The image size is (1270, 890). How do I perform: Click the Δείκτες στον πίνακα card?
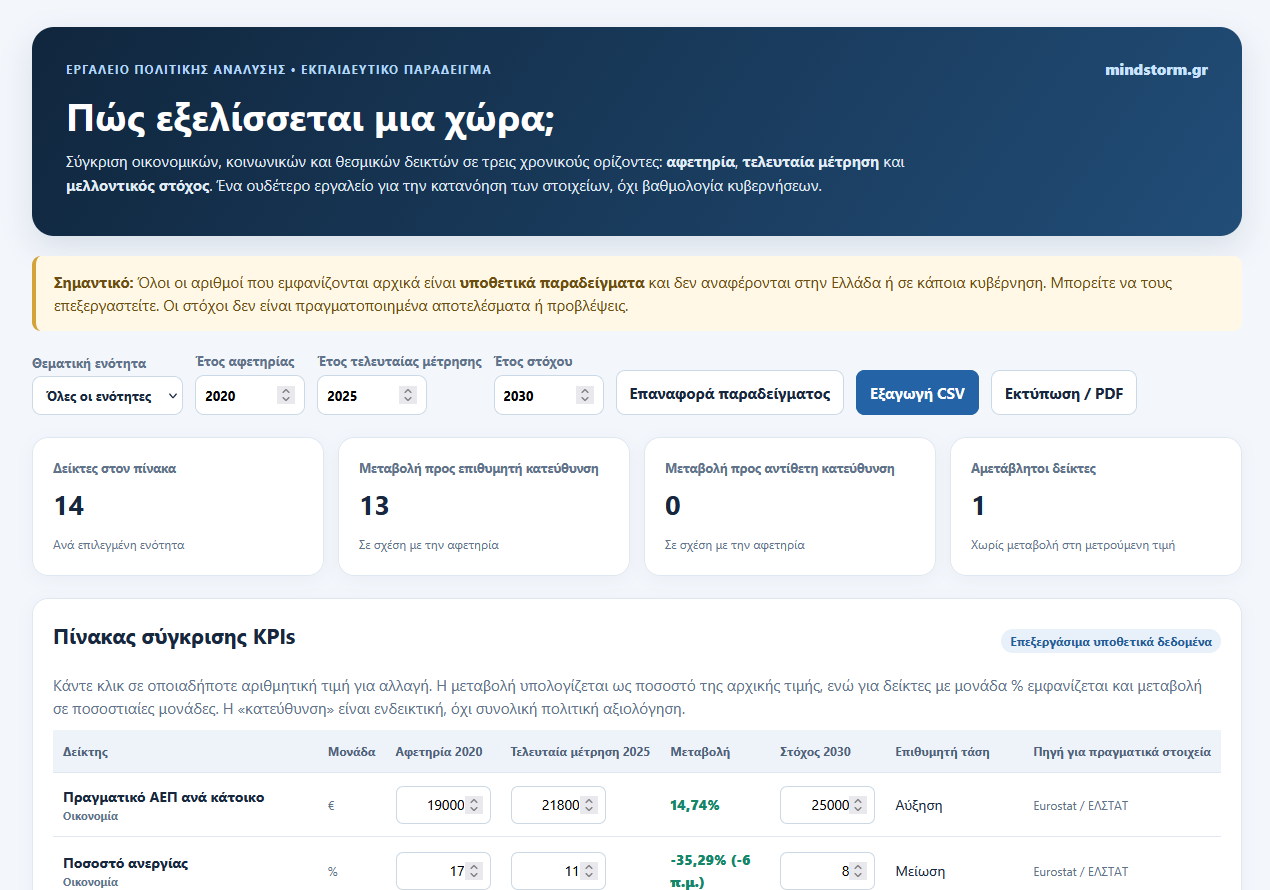click(178, 506)
